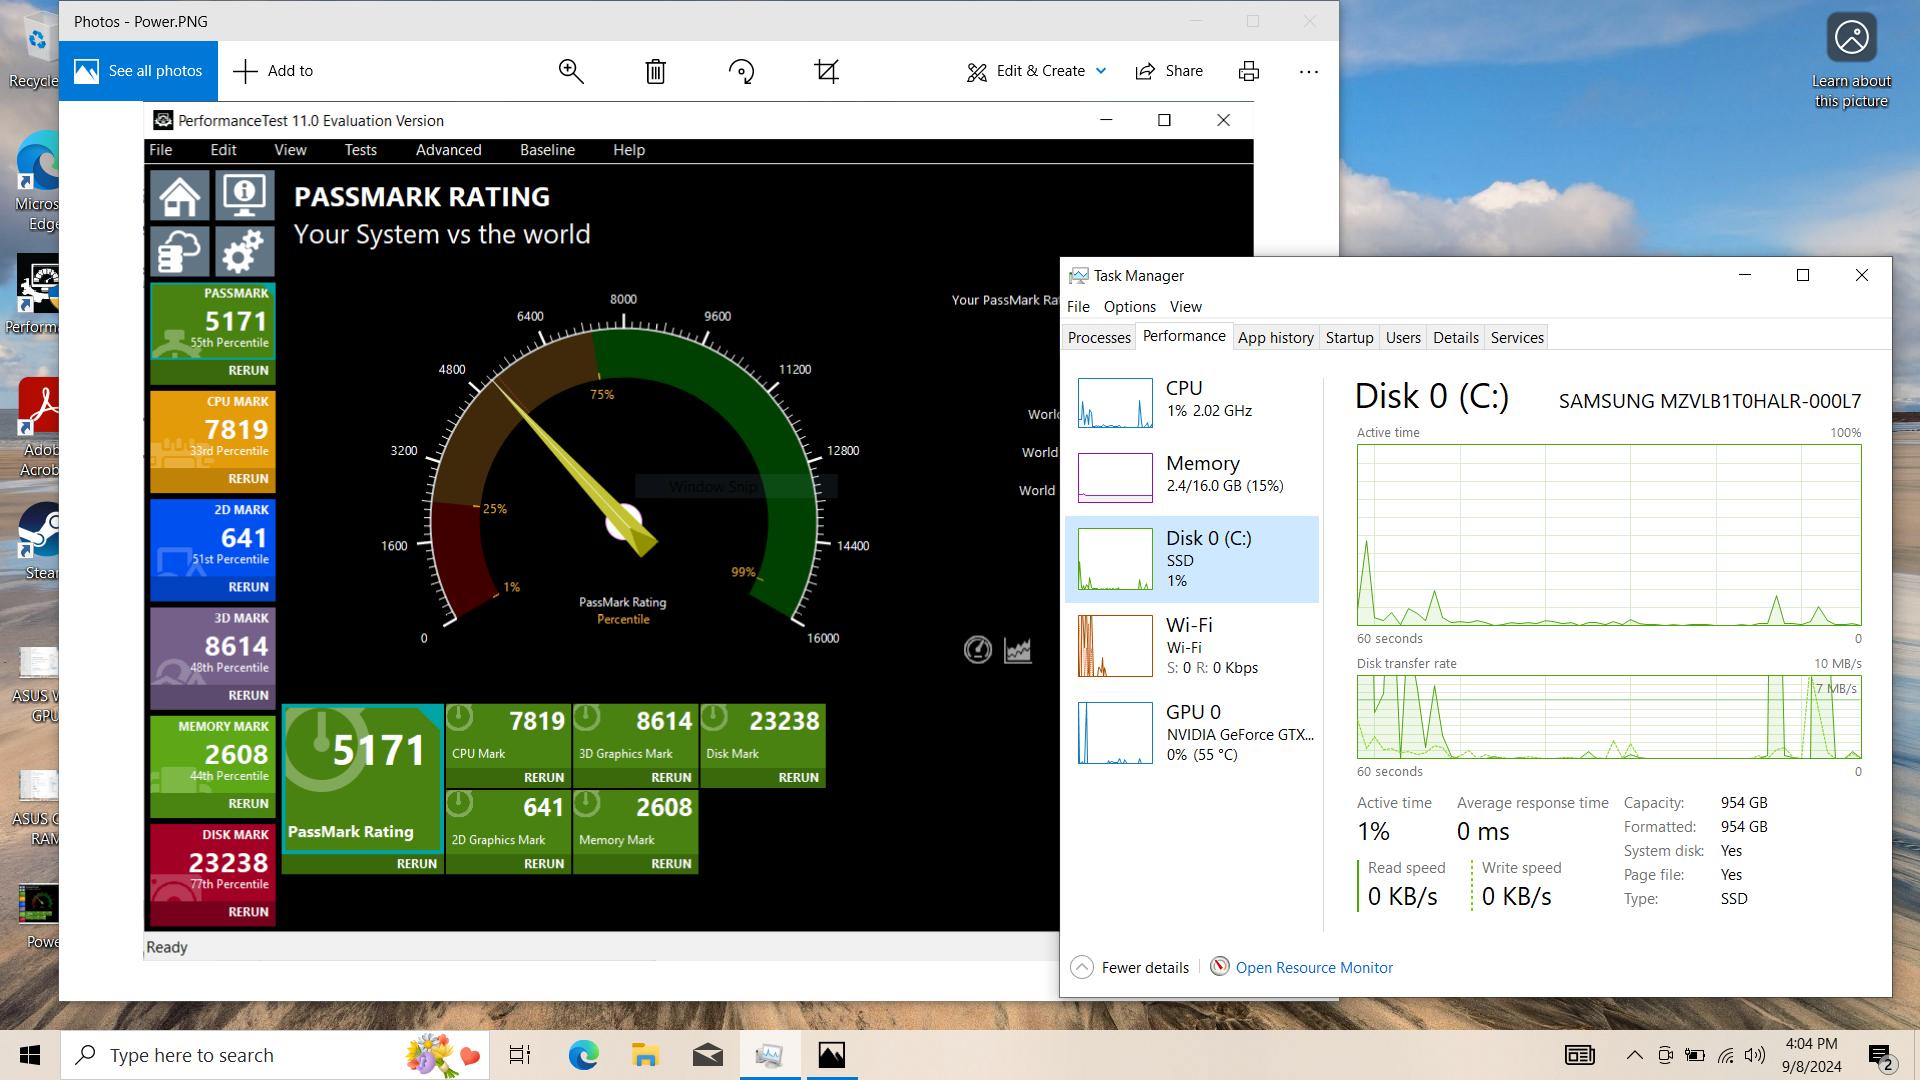Screen dimensions: 1920x1080
Task: Click the Average response time 0 ms value
Action: pyautogui.click(x=1483, y=831)
